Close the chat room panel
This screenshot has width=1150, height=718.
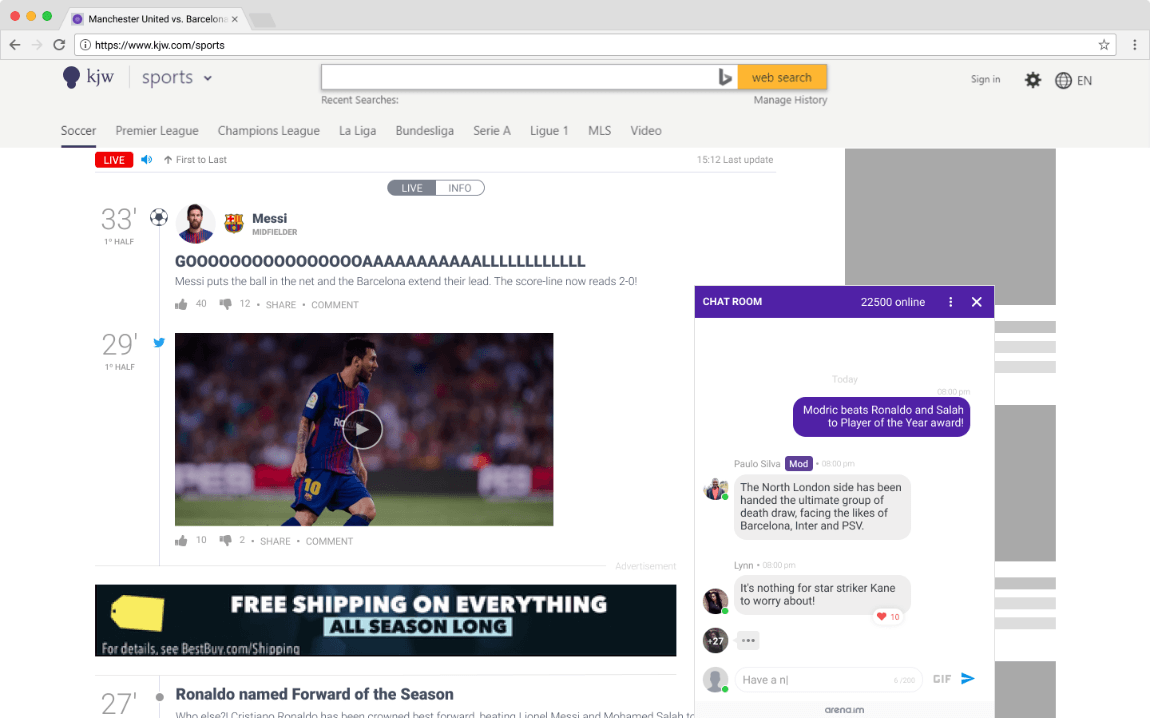976,302
